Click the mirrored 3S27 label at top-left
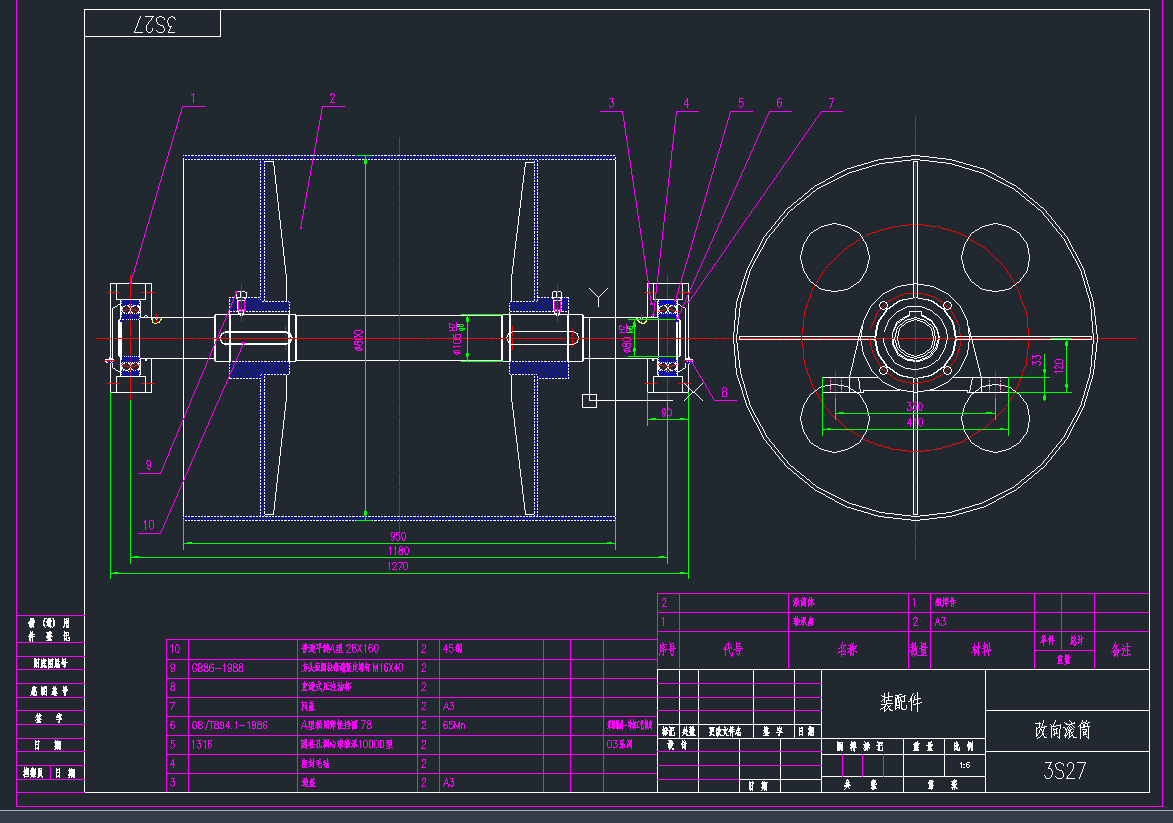The width and height of the screenshot is (1173, 823). [152, 24]
